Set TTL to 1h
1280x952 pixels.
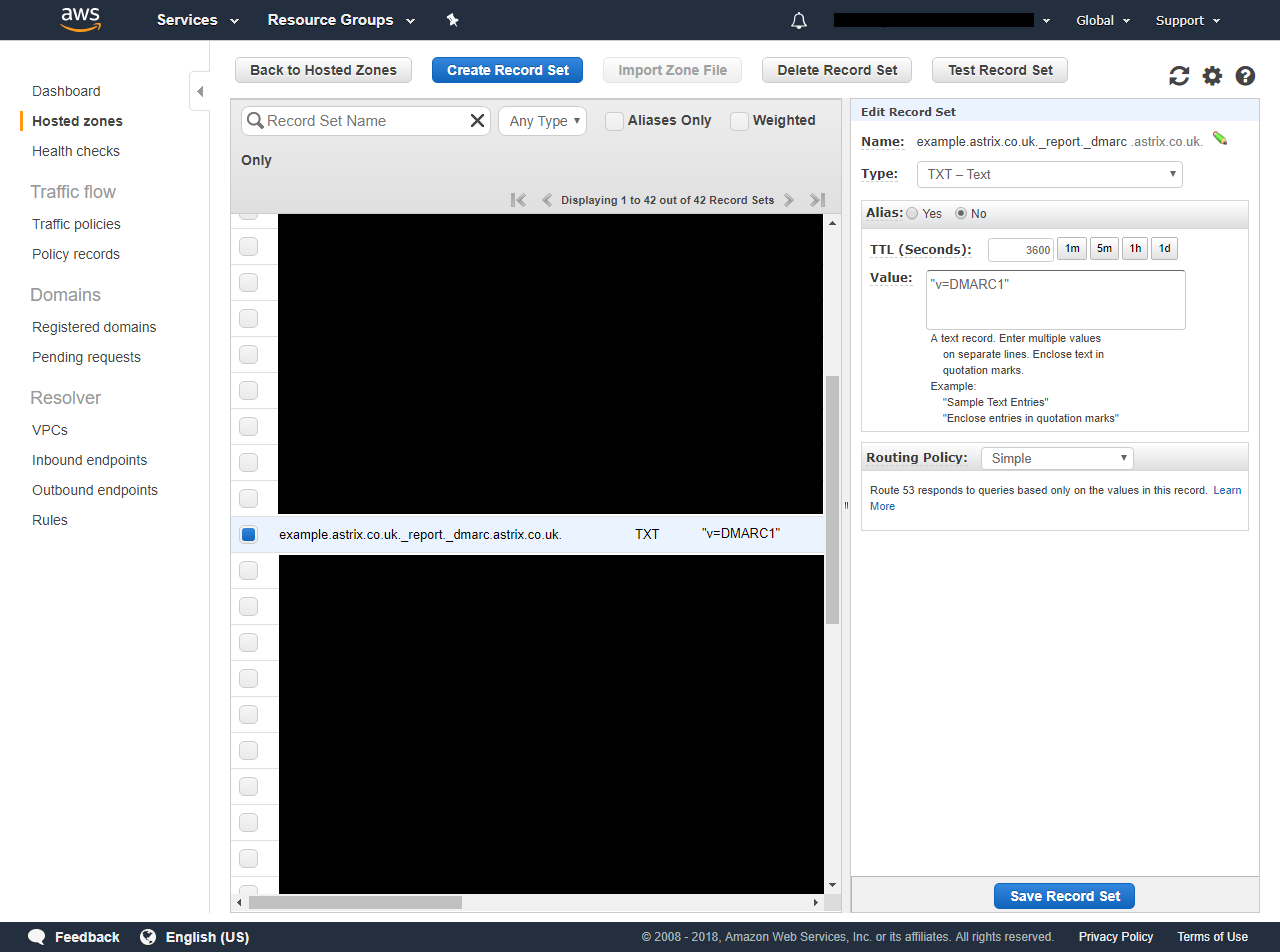pos(1135,249)
